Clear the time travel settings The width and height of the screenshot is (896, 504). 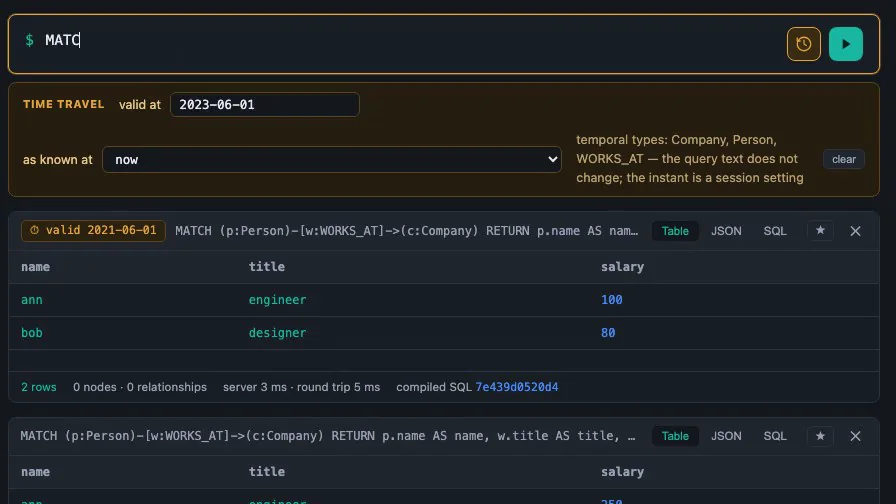tap(843, 159)
